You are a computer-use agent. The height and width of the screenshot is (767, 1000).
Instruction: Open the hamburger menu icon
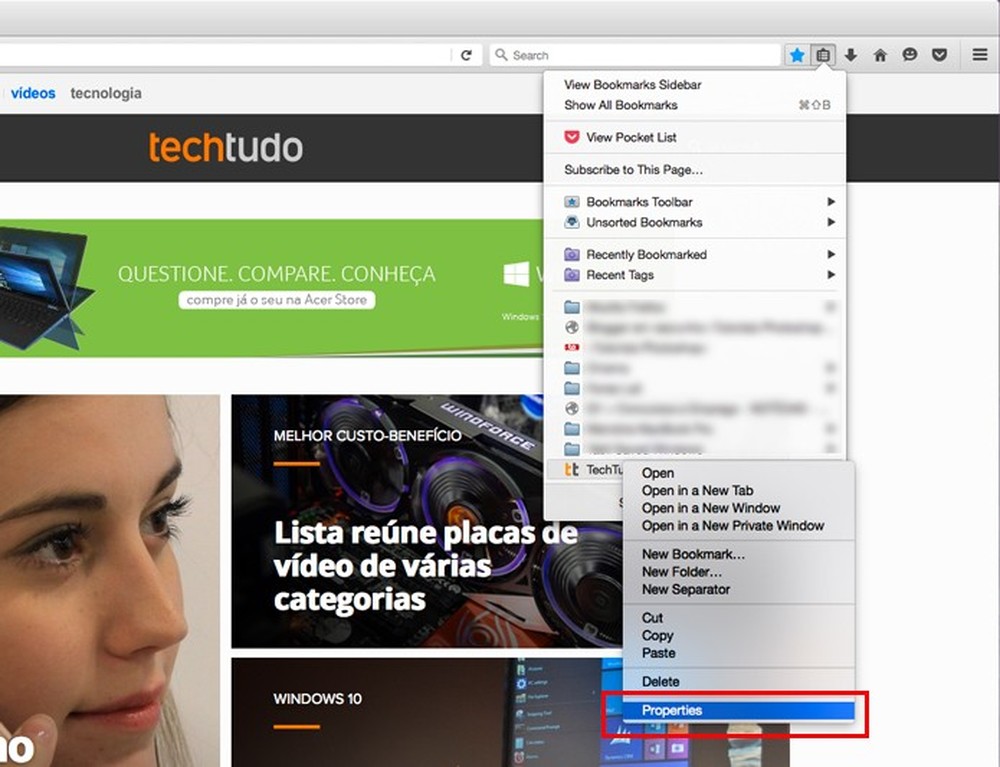(x=979, y=55)
